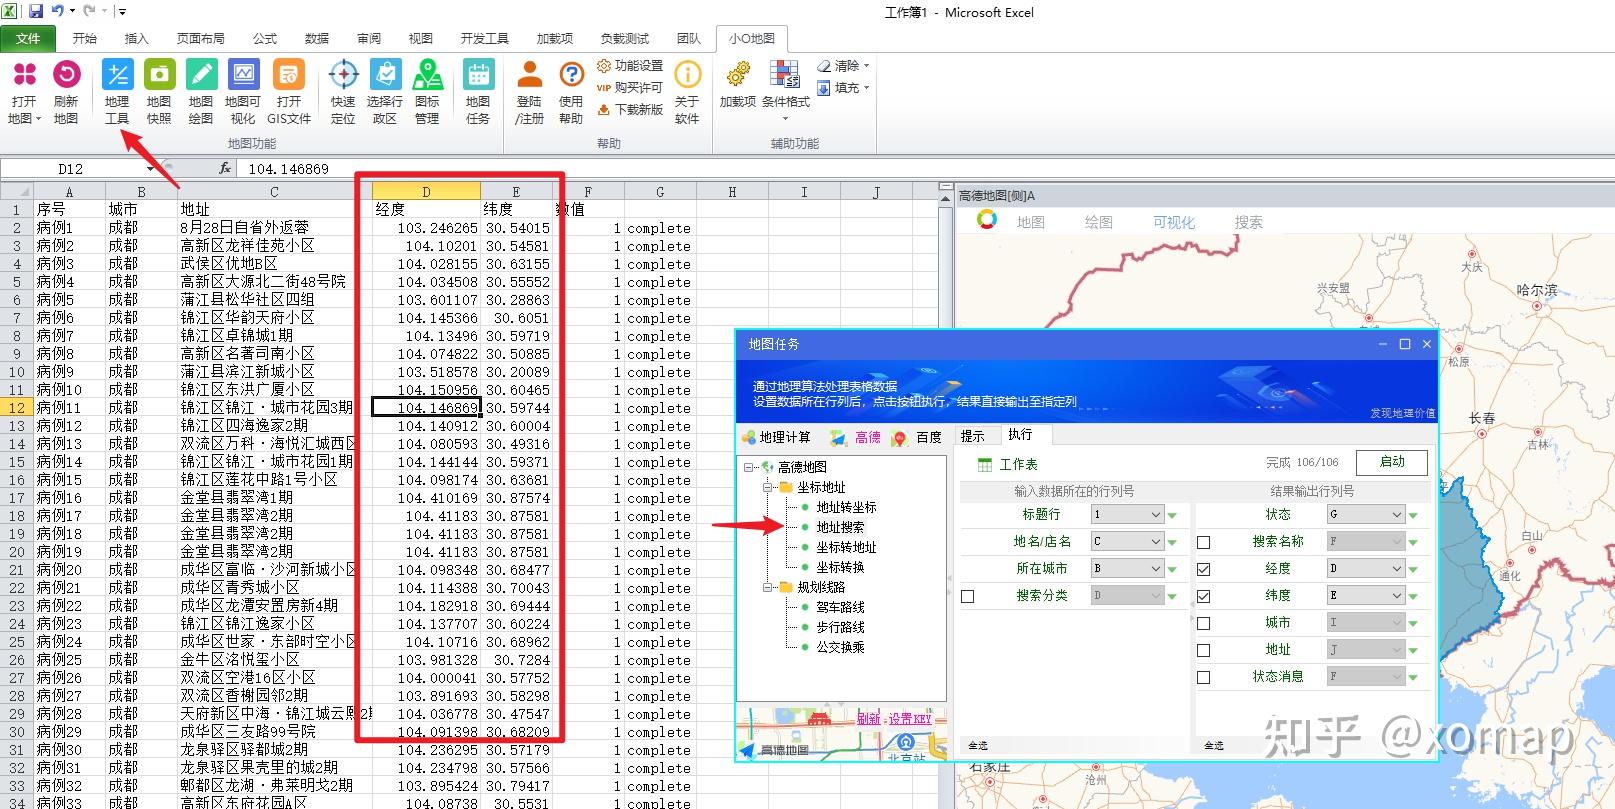Uncheck the 纬度 output checkbox
The height and width of the screenshot is (809, 1615).
(1203, 596)
